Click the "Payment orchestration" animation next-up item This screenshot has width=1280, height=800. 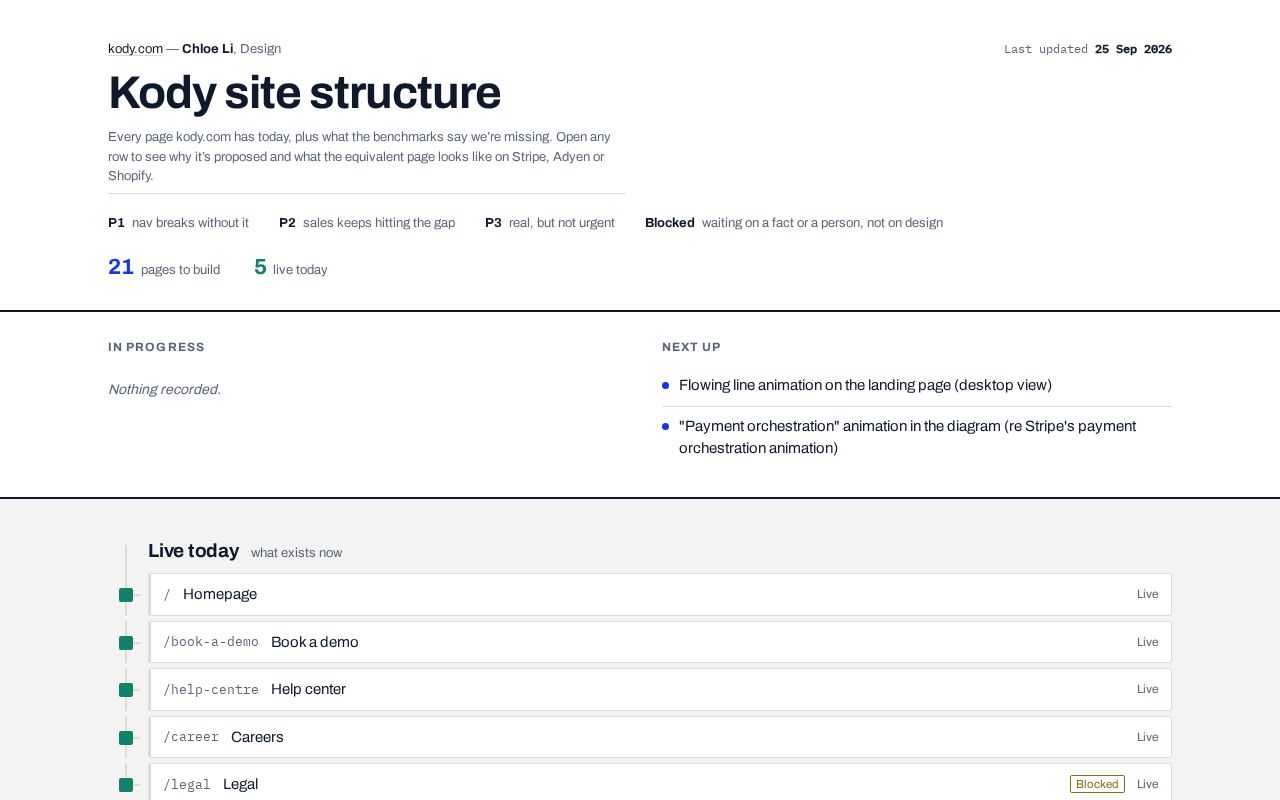coord(907,437)
